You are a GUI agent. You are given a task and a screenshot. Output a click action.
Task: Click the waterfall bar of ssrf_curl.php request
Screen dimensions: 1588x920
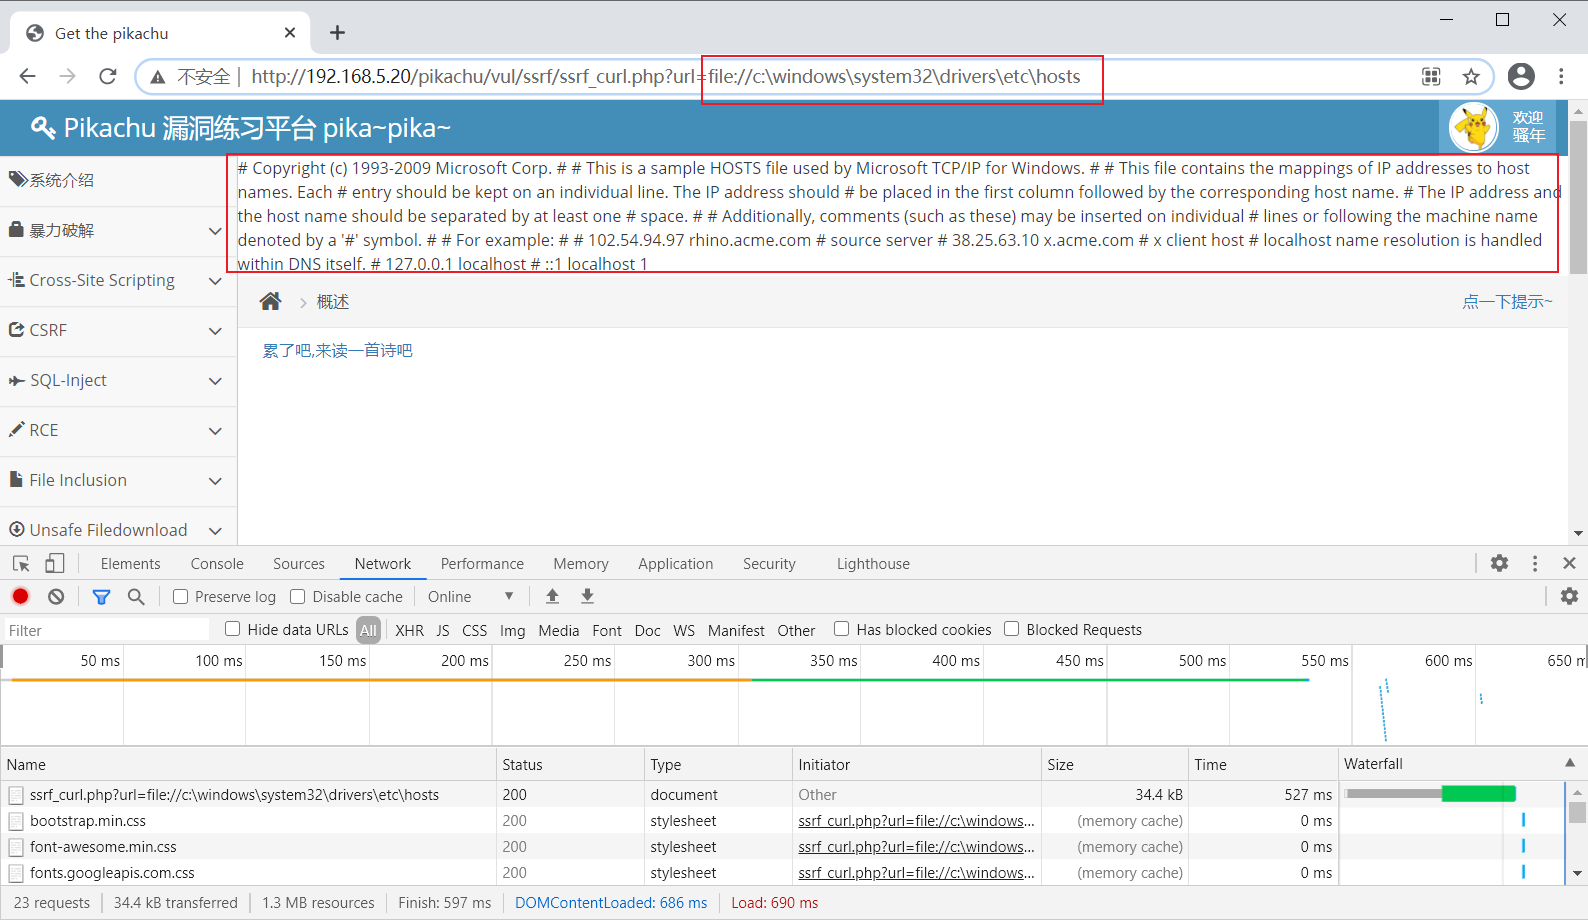(1431, 794)
